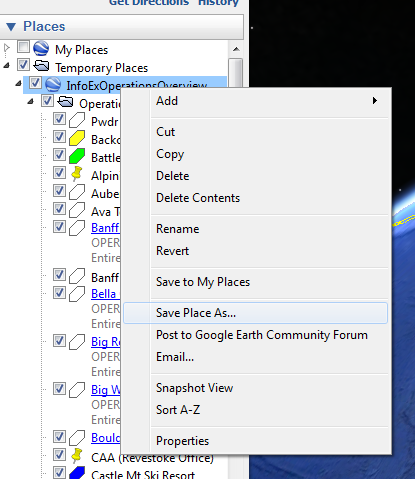Open the Big R hyperlink in Places
Screen dimensions: 415x479
(105, 342)
